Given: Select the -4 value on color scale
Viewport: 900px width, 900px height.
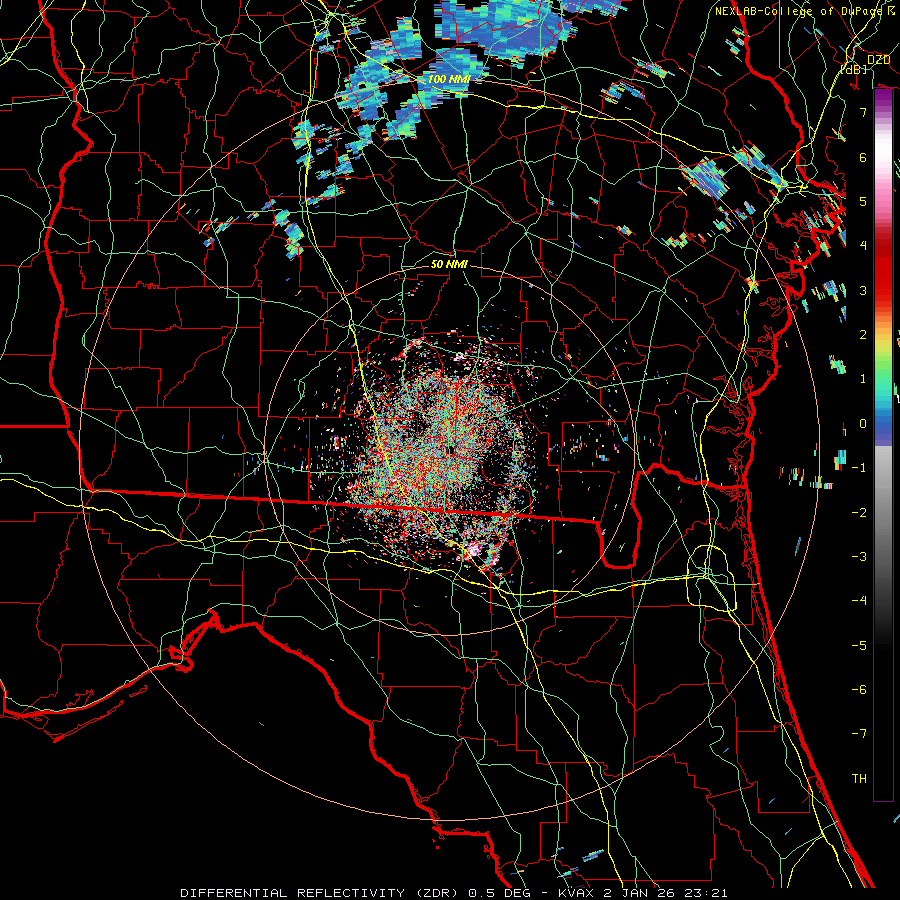Looking at the screenshot, I should (859, 600).
